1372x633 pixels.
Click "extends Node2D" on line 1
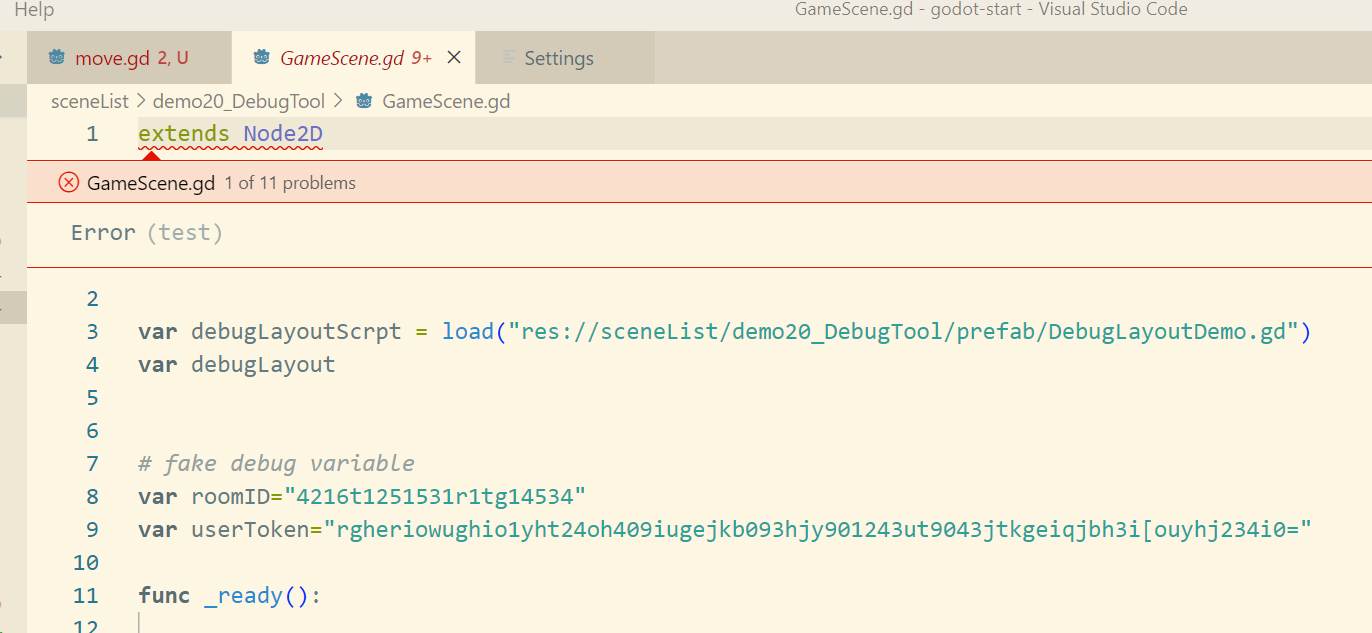230,134
